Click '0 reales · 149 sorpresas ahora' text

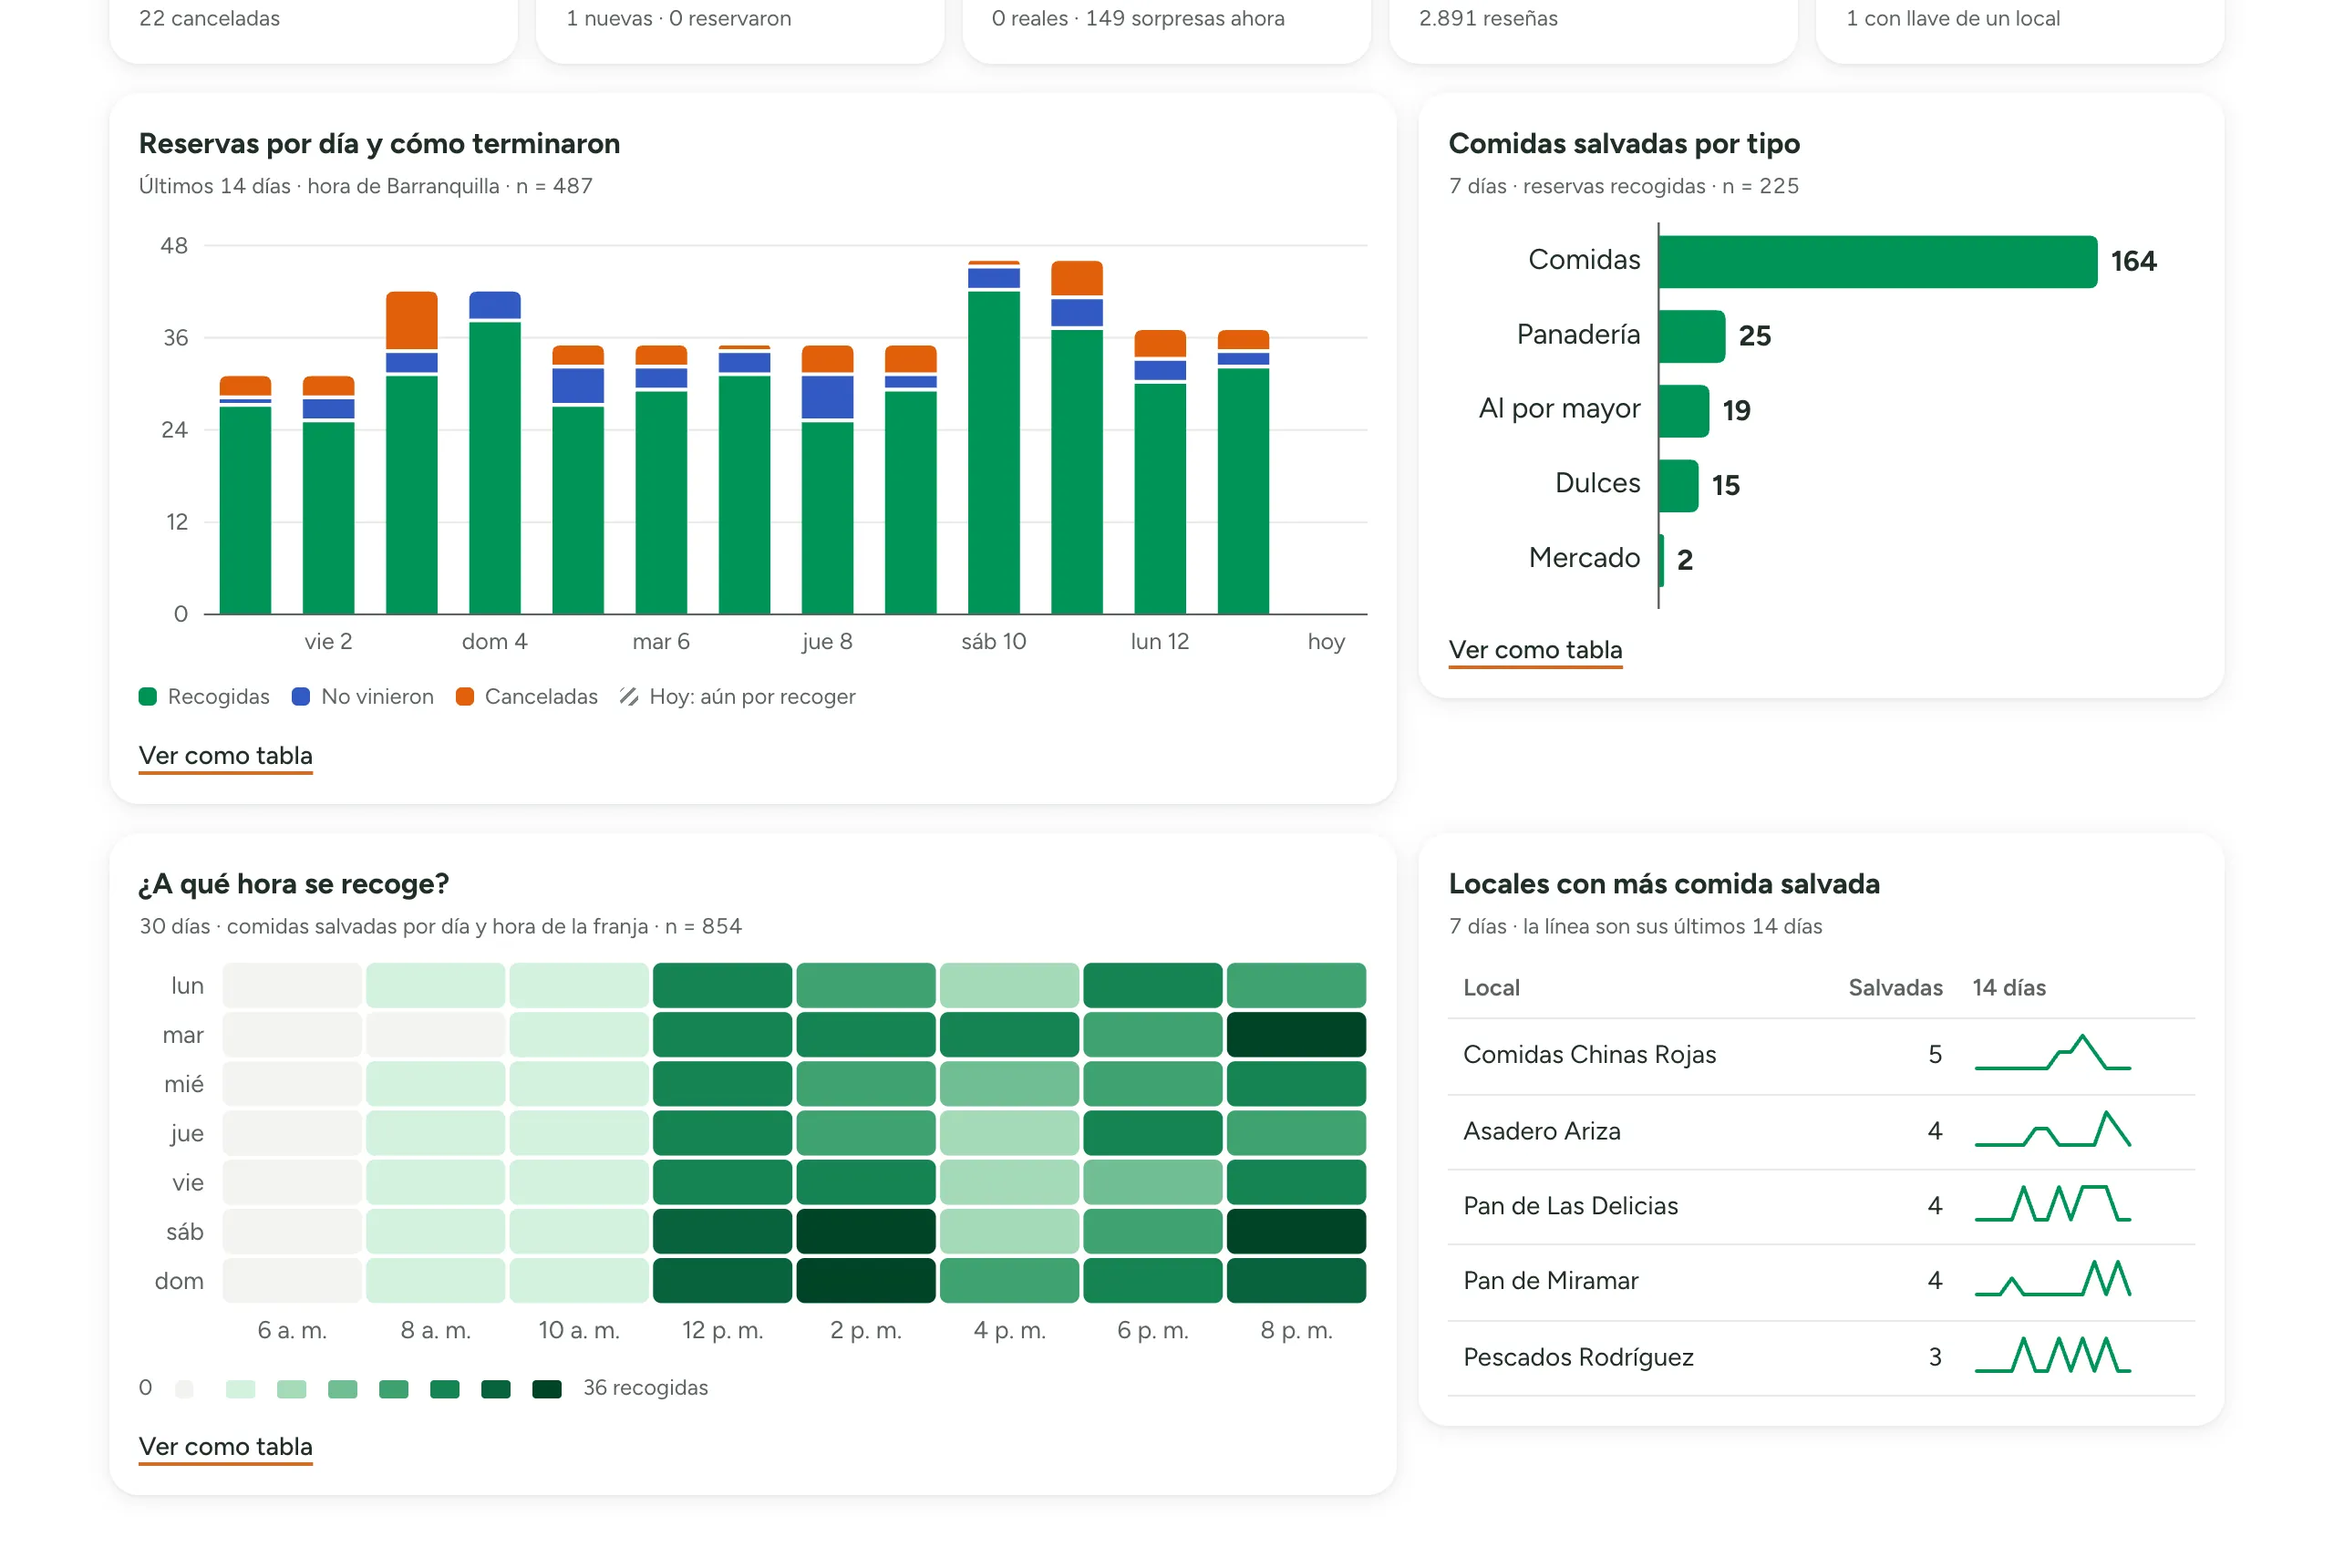(x=1138, y=18)
